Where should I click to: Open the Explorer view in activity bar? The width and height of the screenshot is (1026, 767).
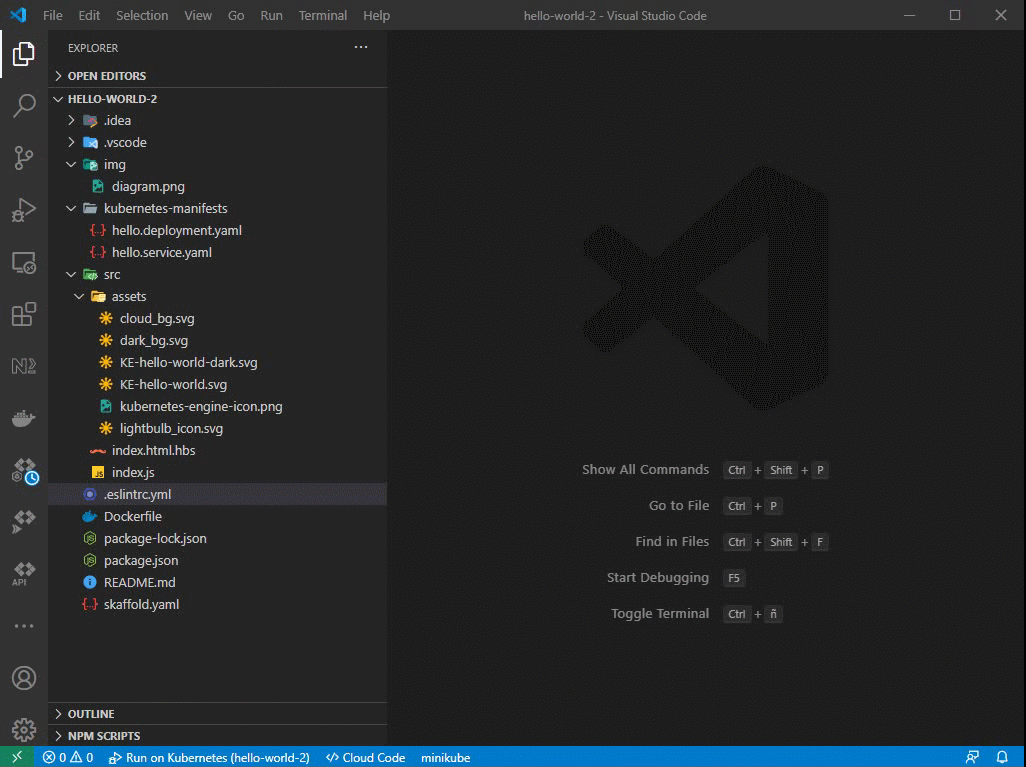(24, 54)
